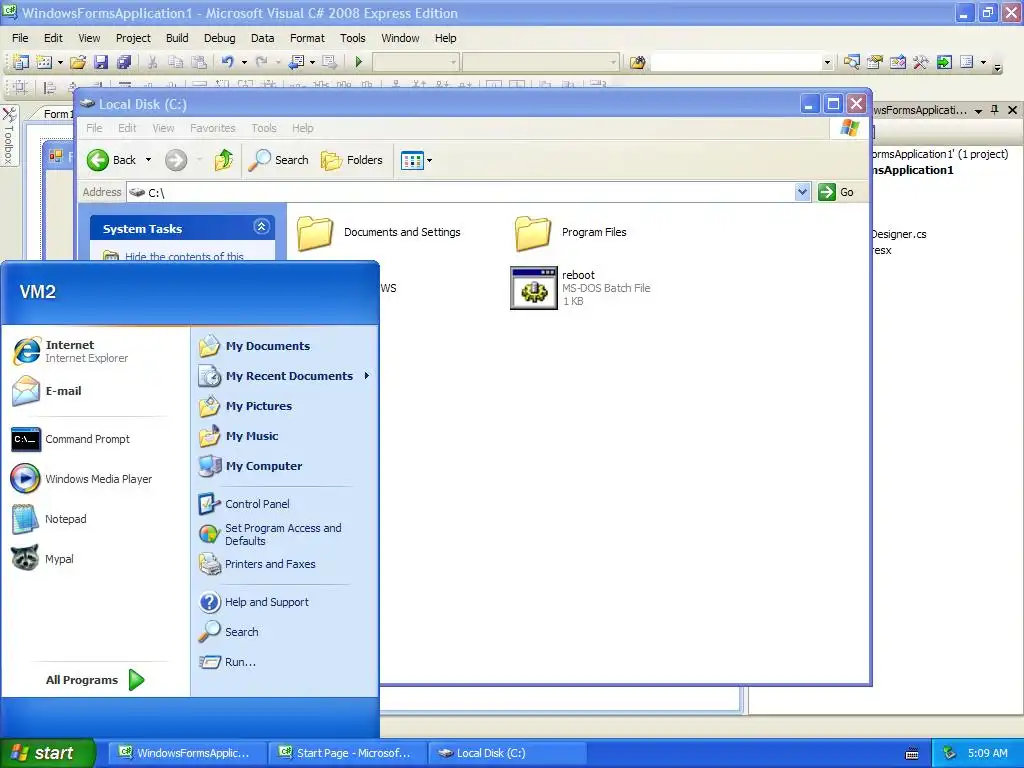
Task: Click Open File icon in Visual C# toolbar
Action: (x=78, y=62)
